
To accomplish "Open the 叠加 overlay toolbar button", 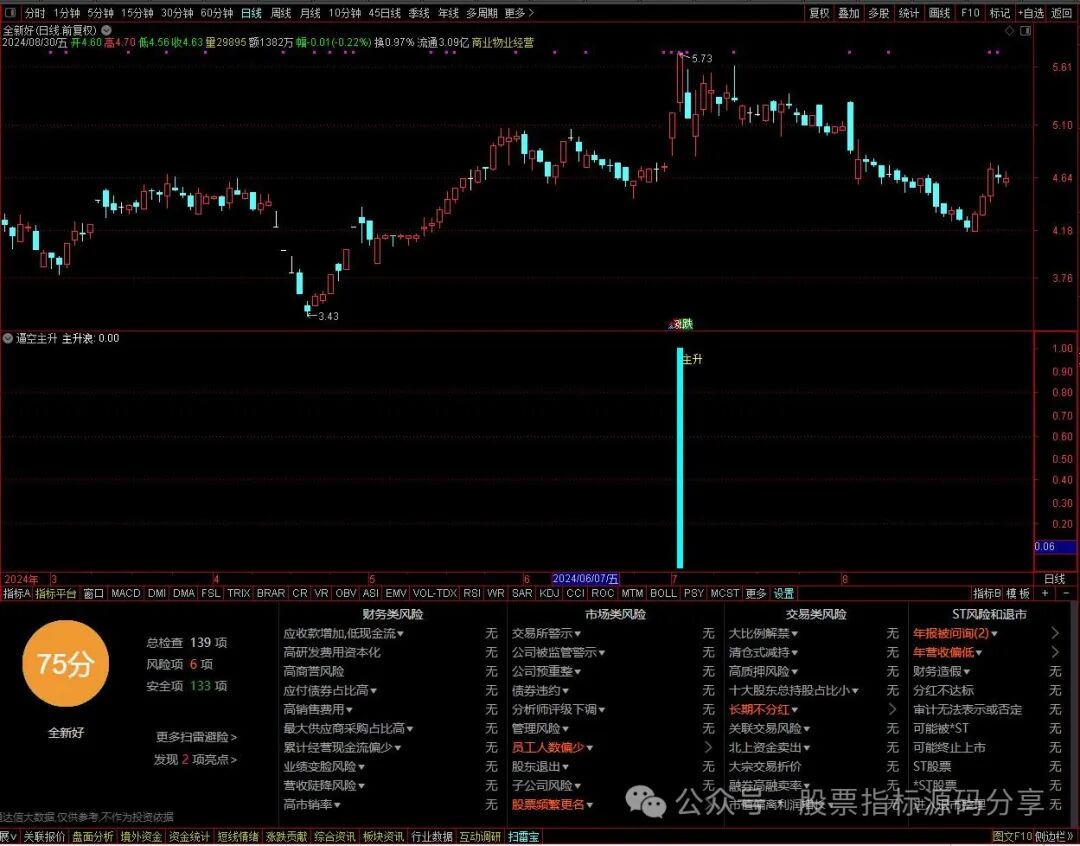I will point(849,13).
